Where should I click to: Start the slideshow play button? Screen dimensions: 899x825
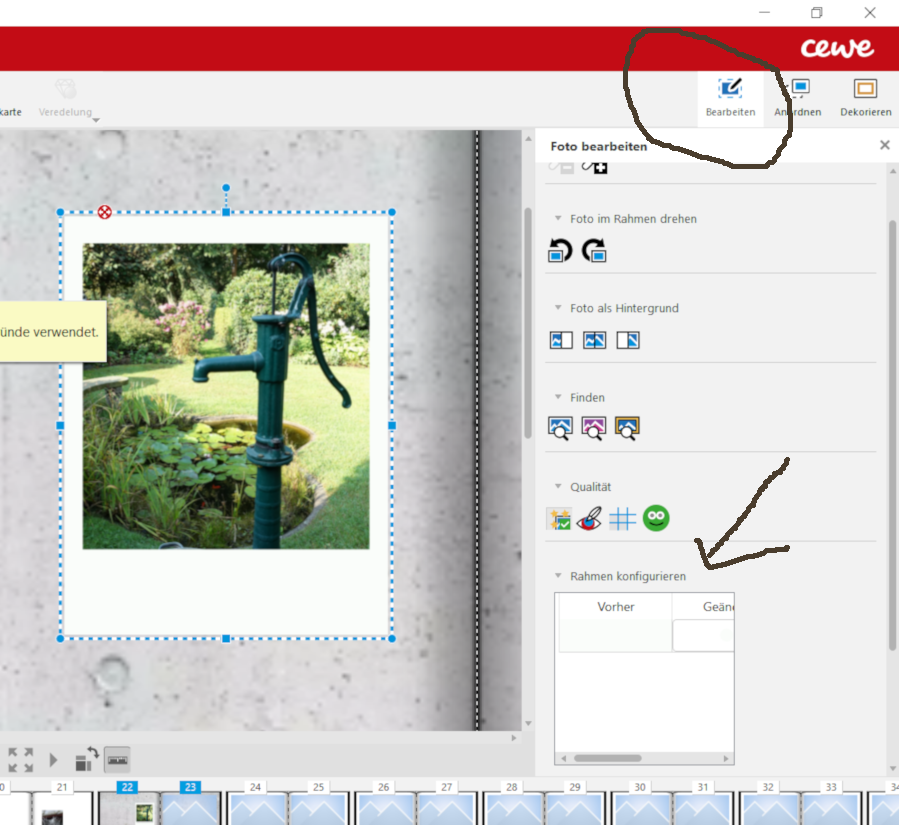[53, 760]
